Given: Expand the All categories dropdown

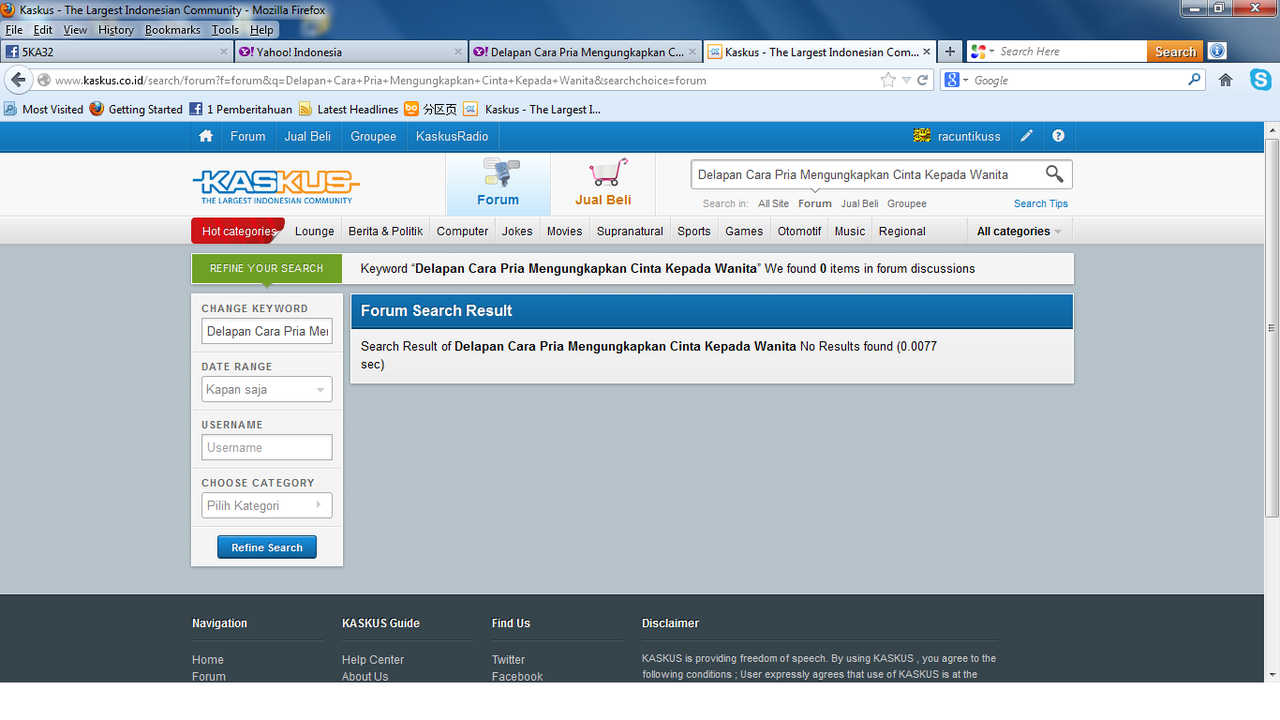Looking at the screenshot, I should click(x=1018, y=231).
